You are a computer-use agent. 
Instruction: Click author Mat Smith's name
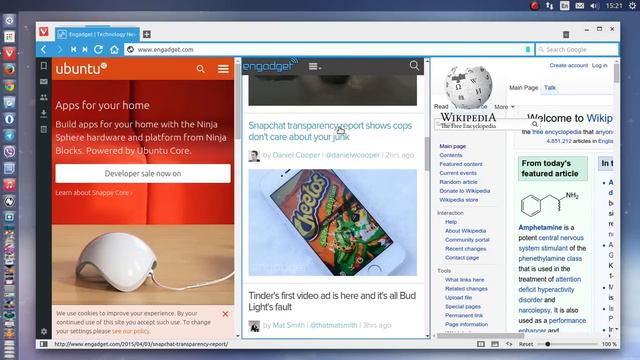click(289, 325)
